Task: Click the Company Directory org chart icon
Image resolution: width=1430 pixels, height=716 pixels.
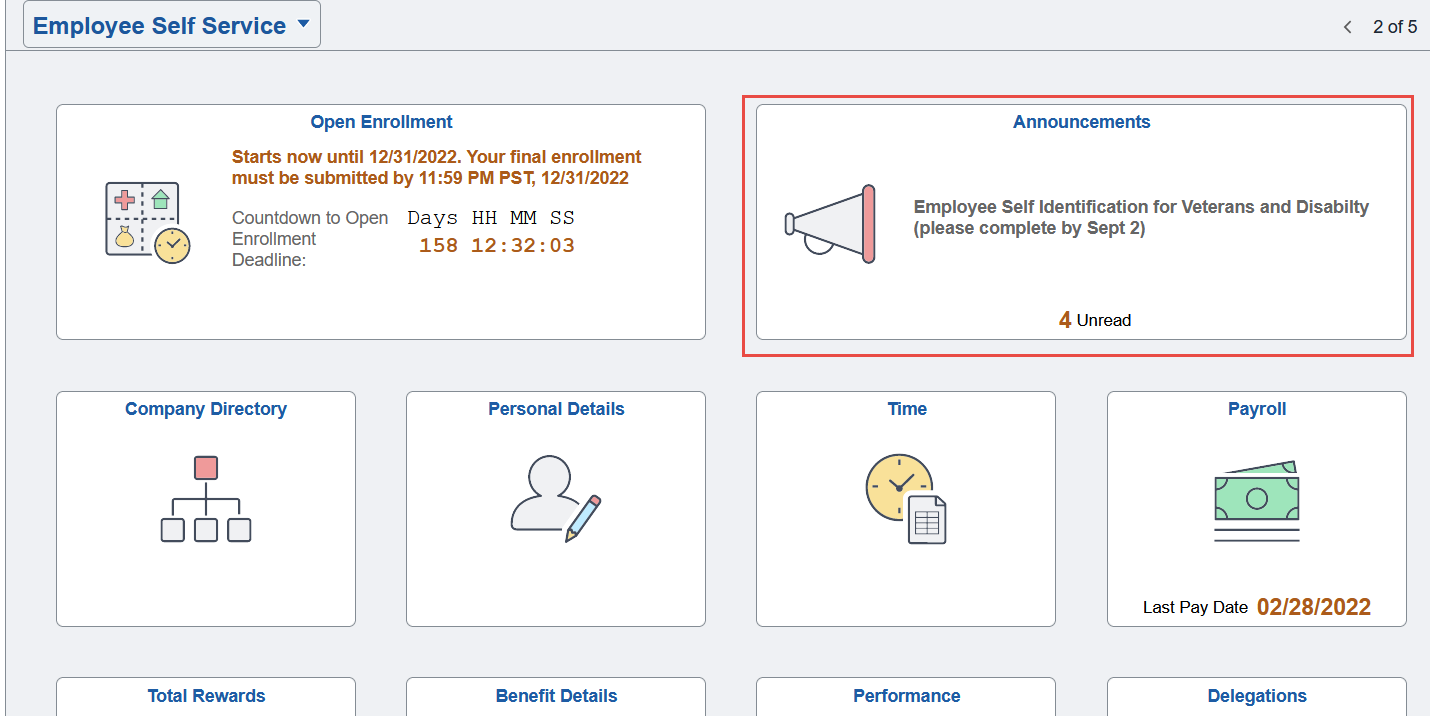Action: (x=206, y=499)
